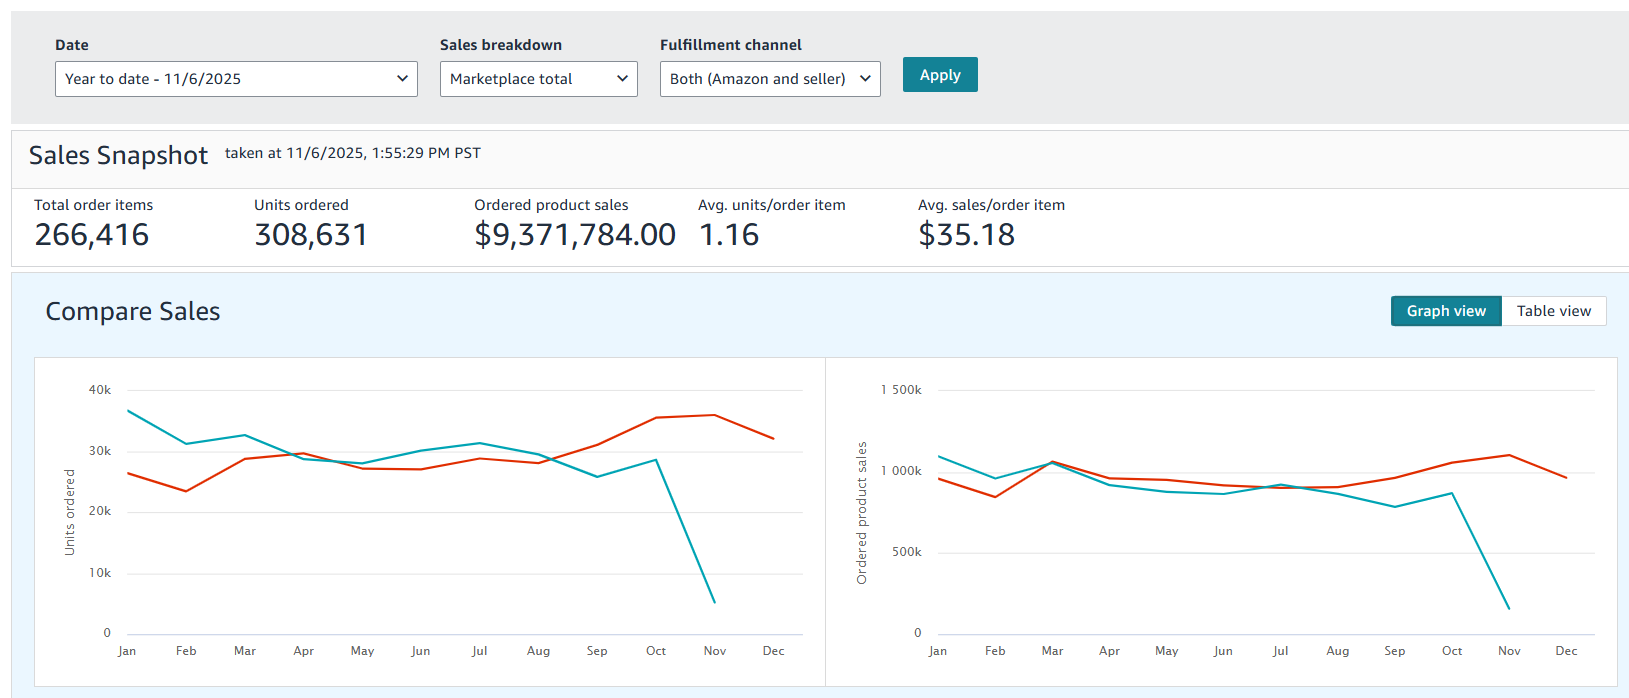Viewport: 1629px width, 698px height.
Task: Click the Total order items value 266,416
Action: 92,235
